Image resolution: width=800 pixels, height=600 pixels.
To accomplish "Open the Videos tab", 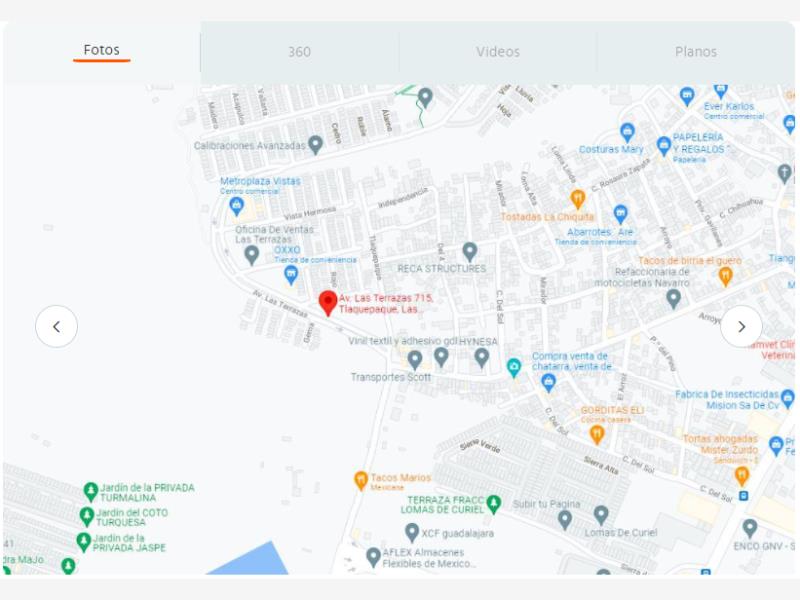I will tap(498, 52).
